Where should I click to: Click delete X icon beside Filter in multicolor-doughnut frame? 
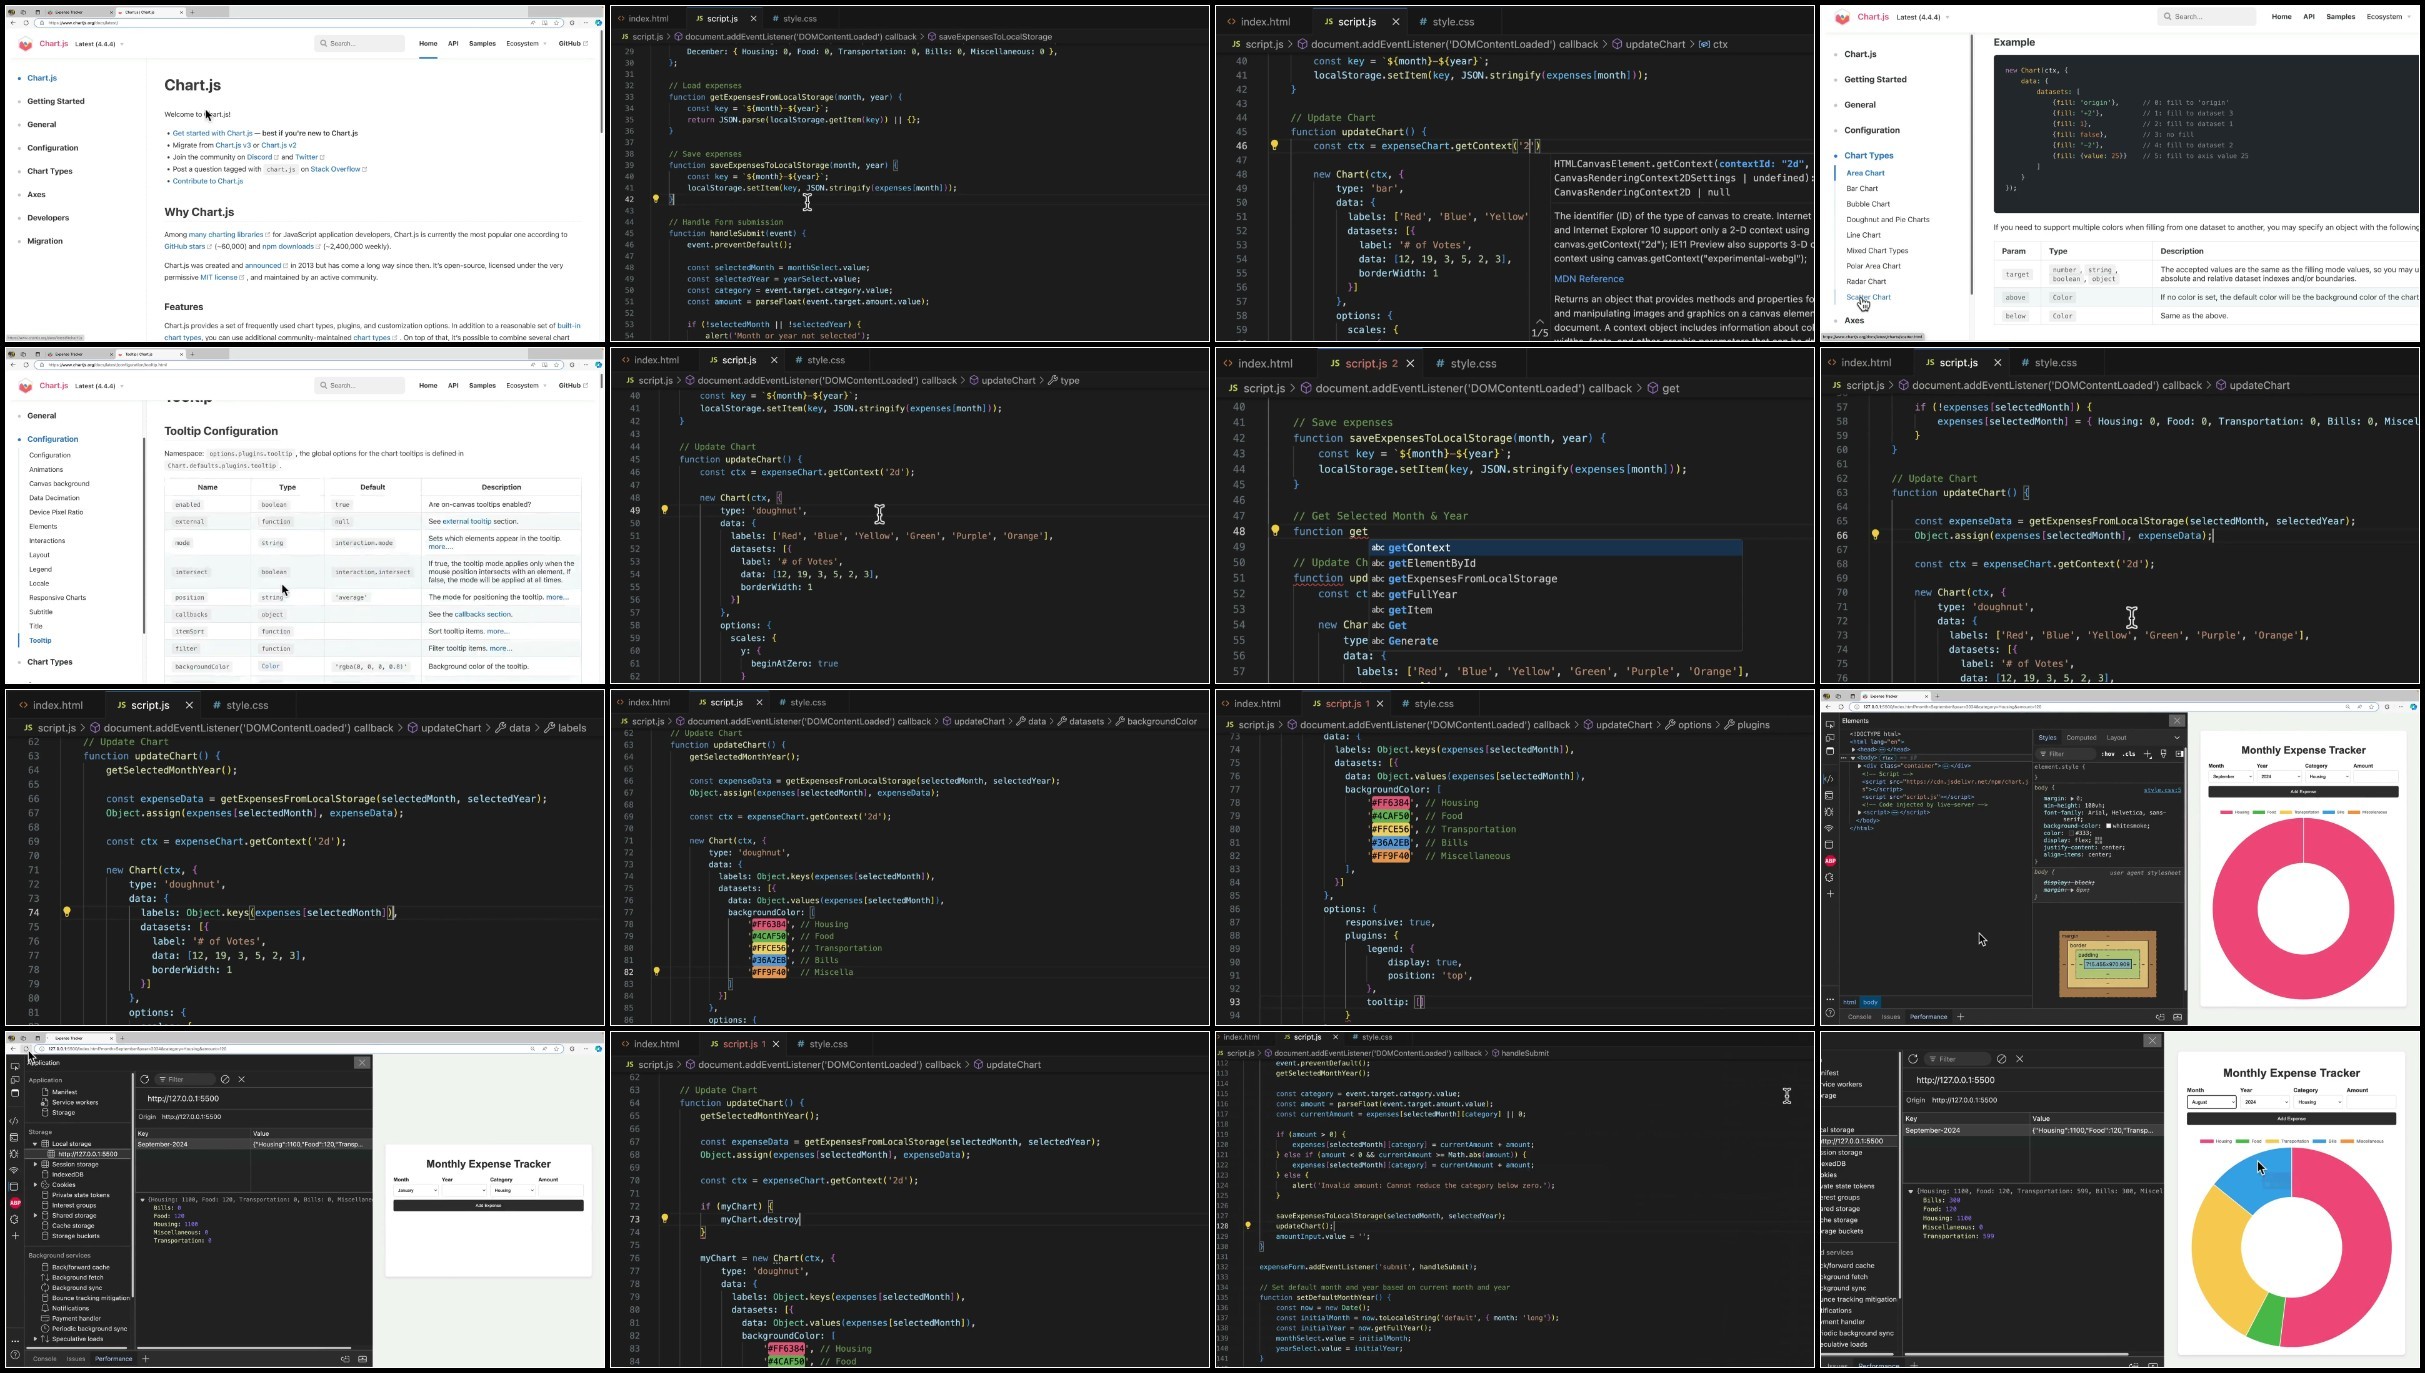tap(2020, 1059)
